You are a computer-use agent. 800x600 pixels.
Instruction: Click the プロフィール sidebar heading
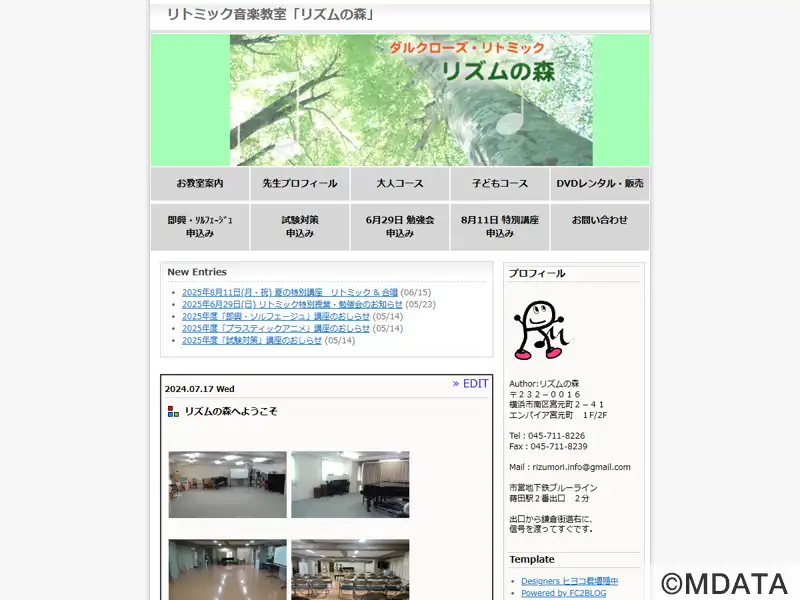(537, 273)
